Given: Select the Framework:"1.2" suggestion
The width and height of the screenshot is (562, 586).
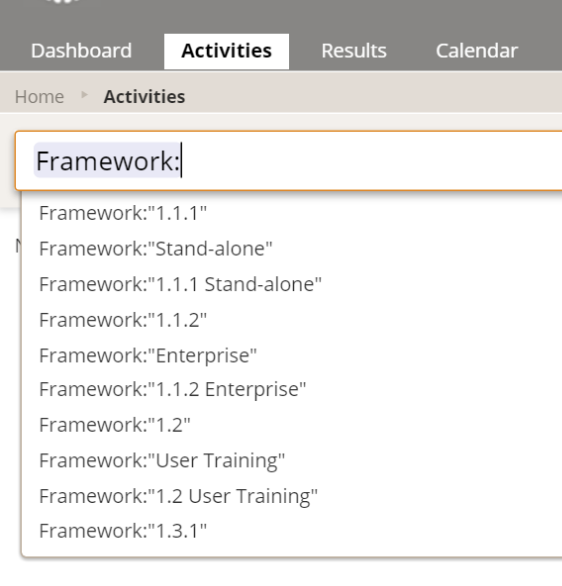Looking at the screenshot, I should (291, 425).
